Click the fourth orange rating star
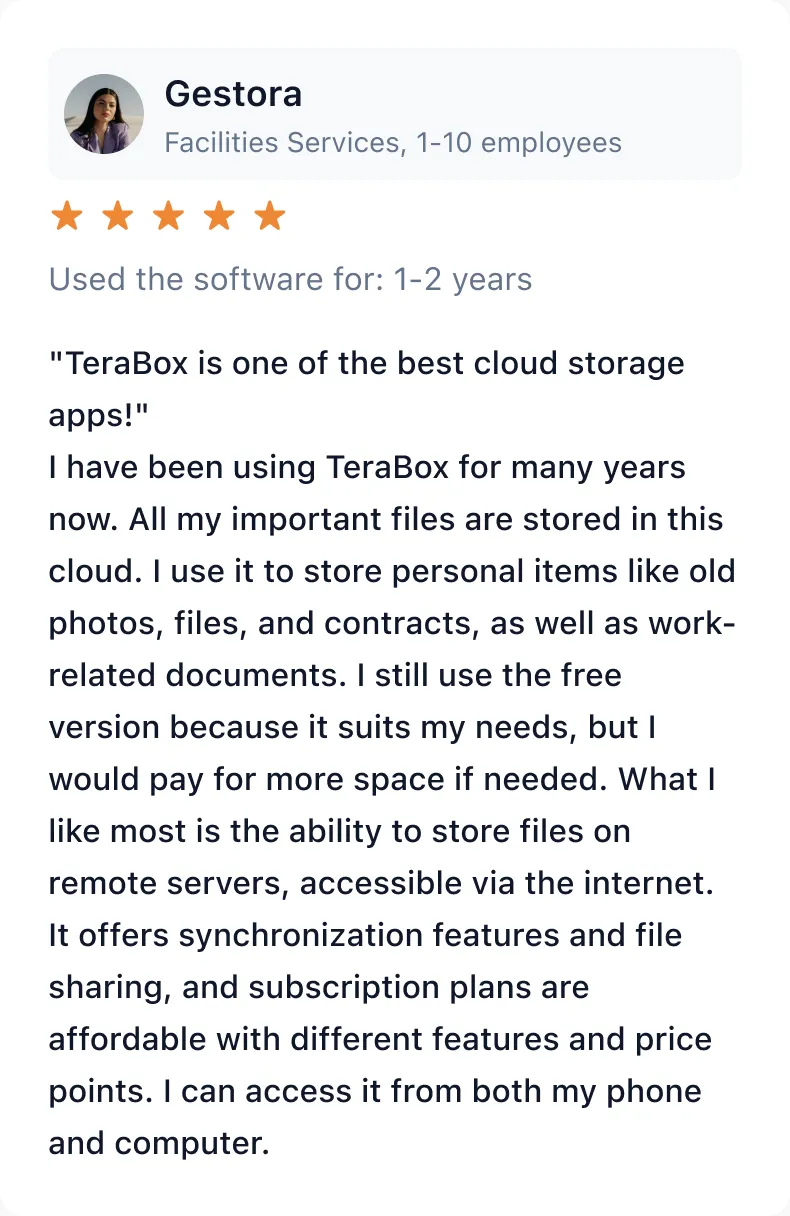 219,215
